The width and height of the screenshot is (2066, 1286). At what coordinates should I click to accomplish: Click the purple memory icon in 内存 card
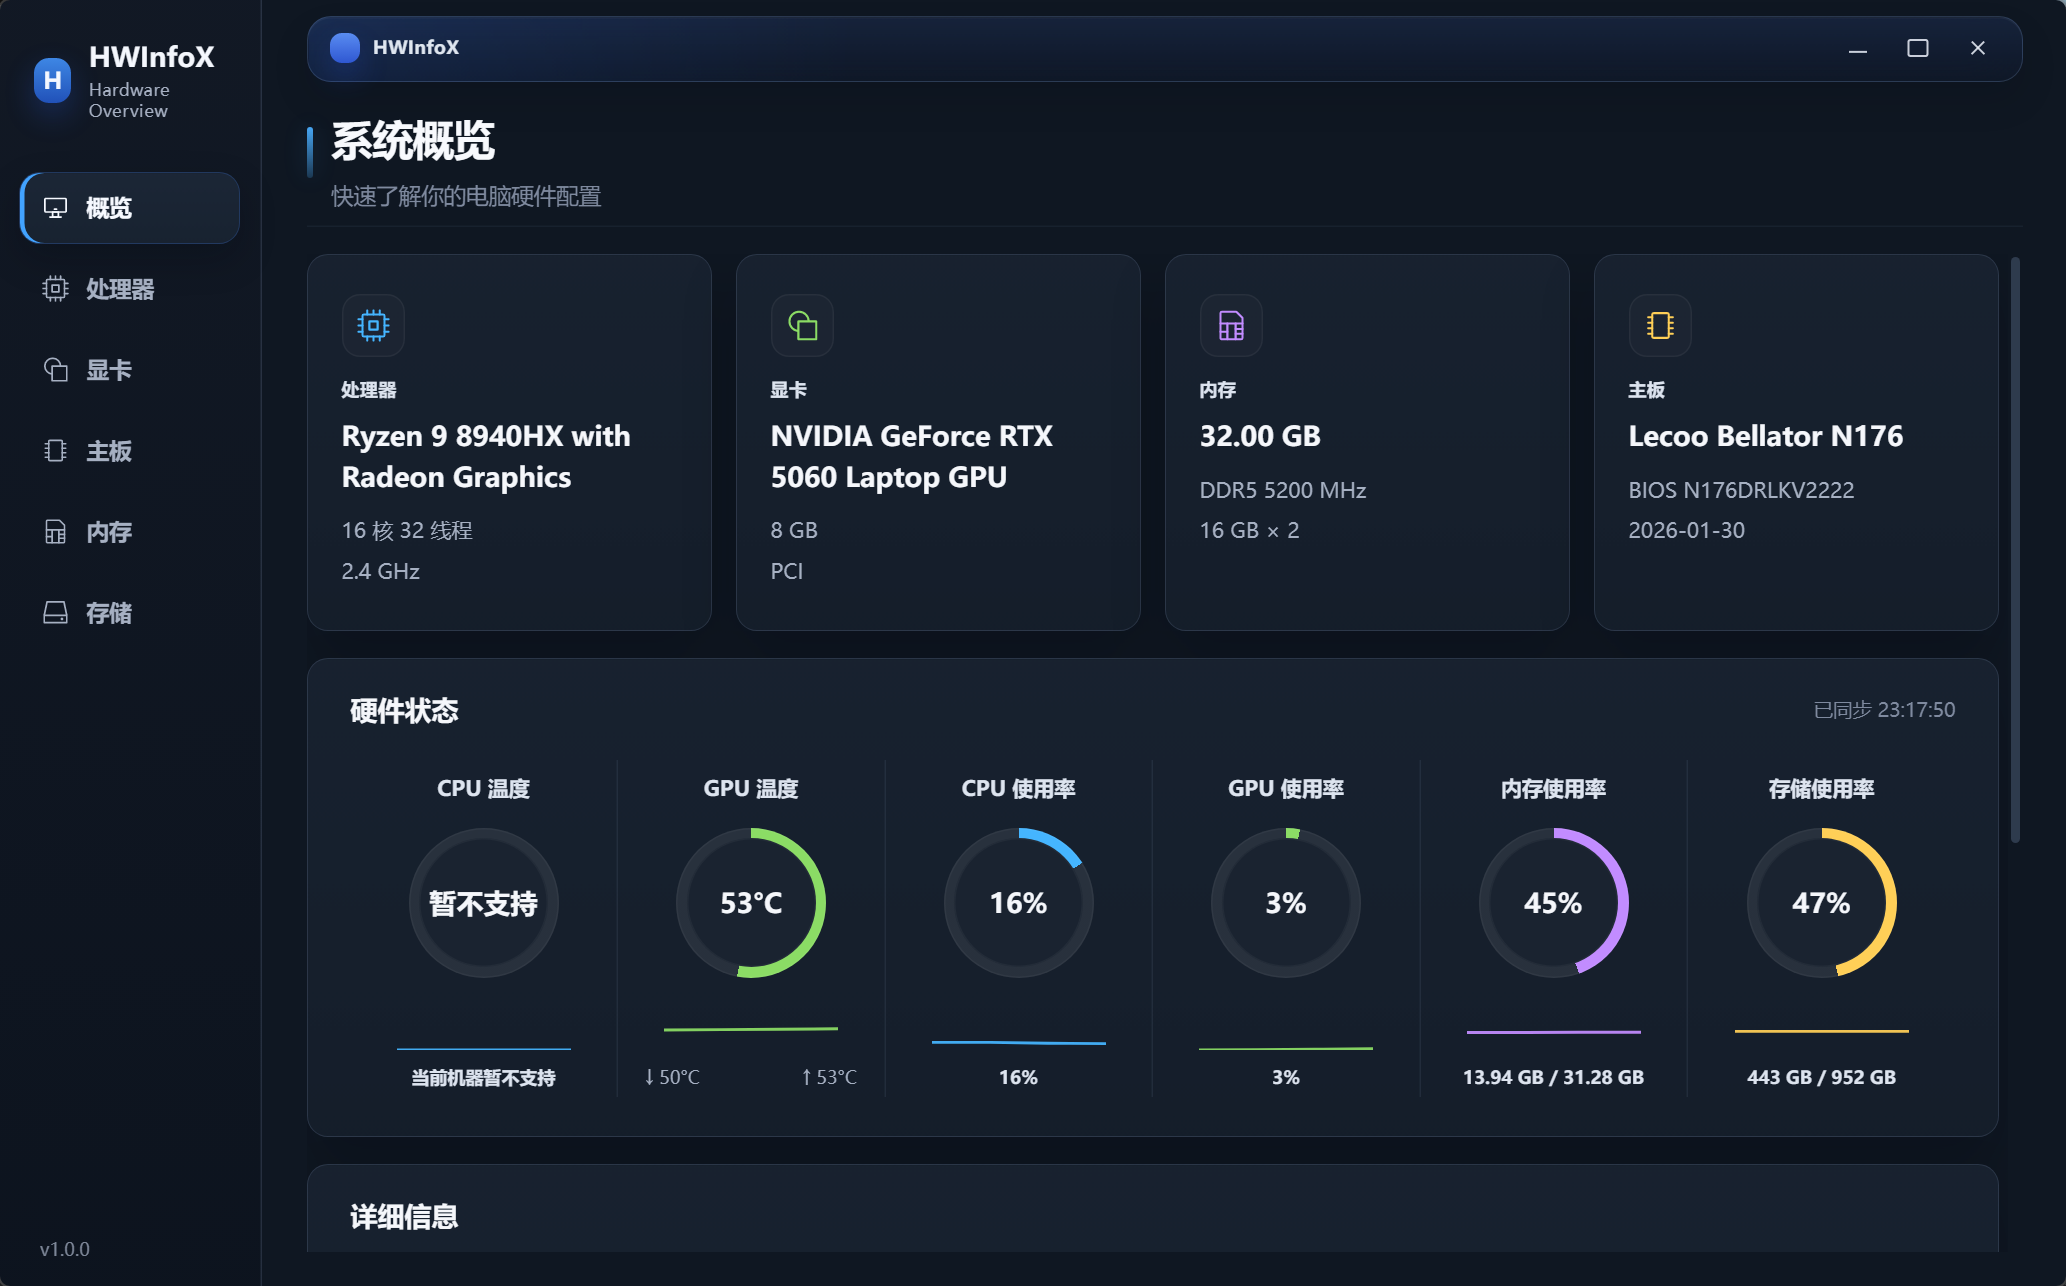[x=1231, y=325]
